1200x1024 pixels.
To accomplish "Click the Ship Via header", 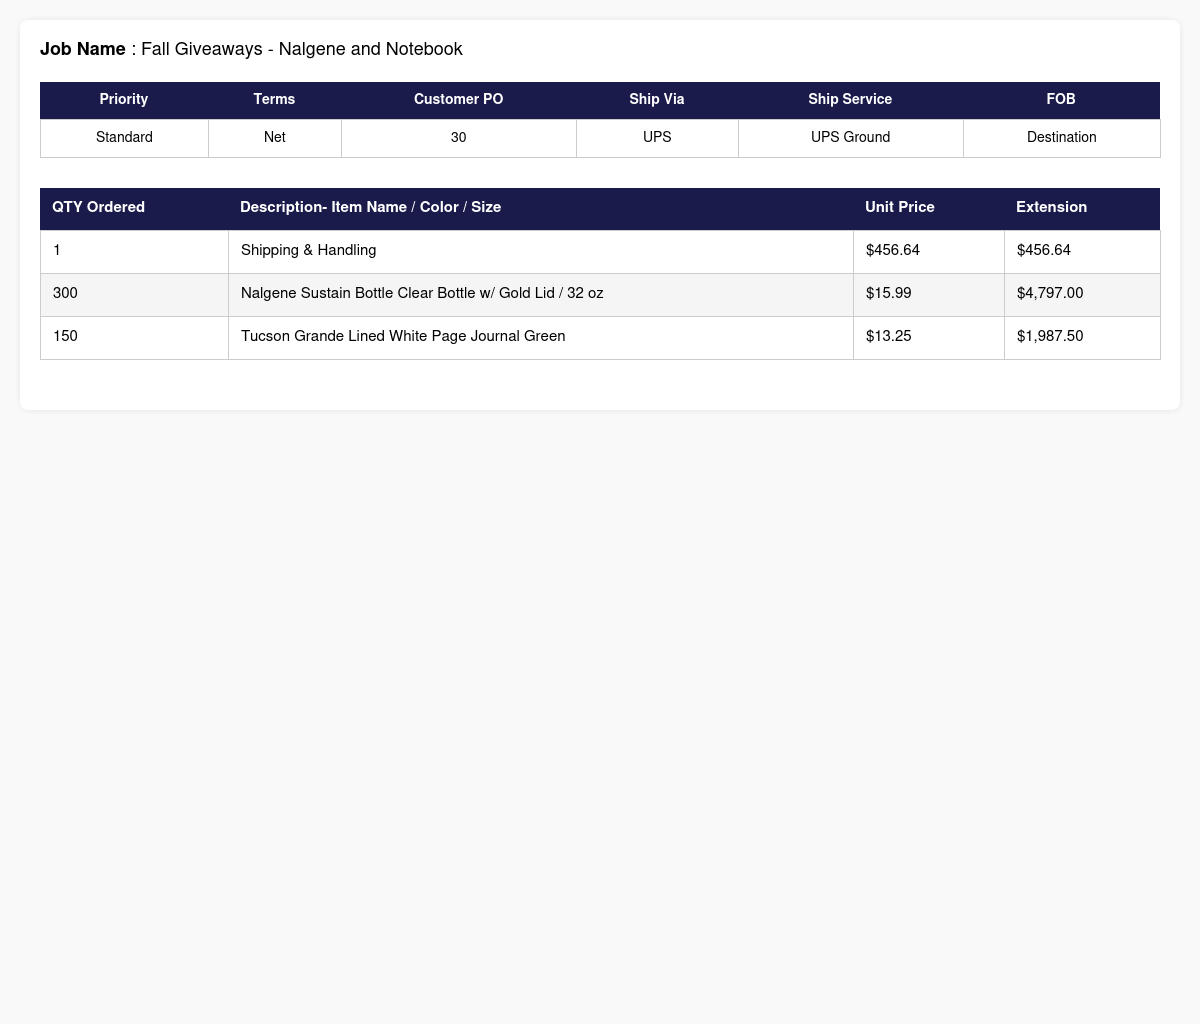I will (657, 100).
